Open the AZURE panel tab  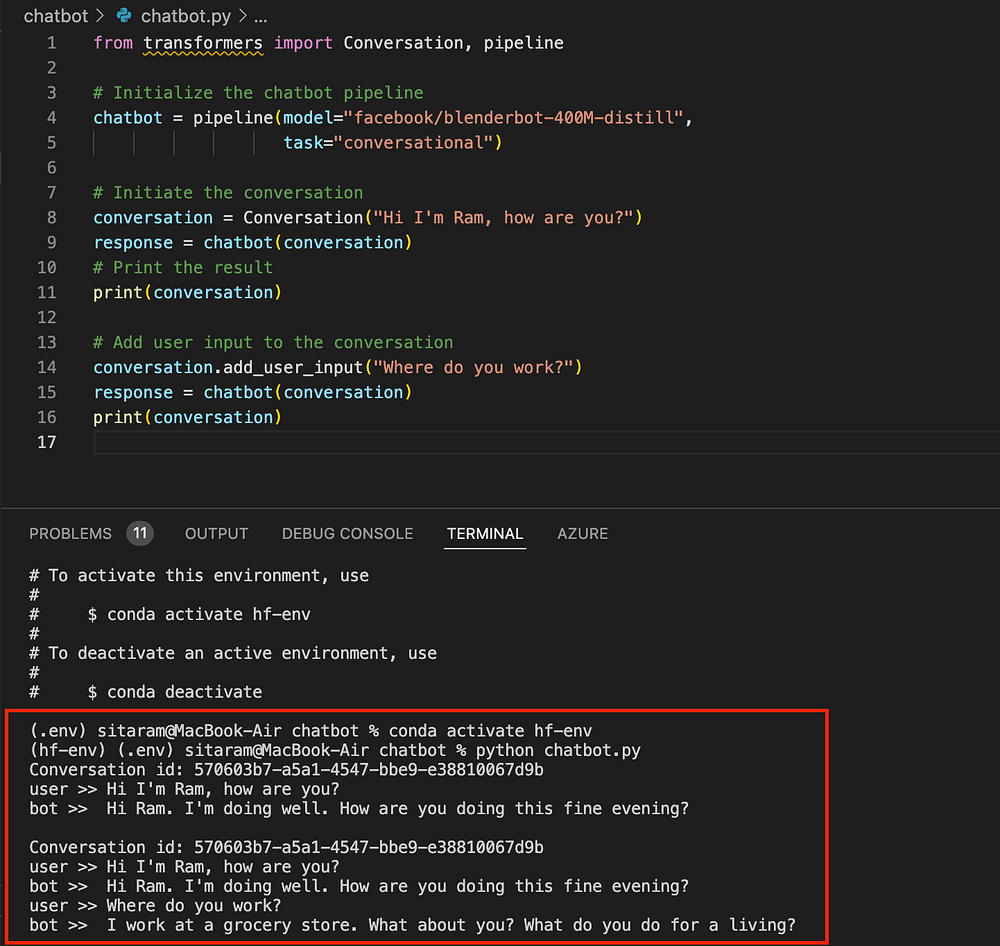tap(582, 533)
